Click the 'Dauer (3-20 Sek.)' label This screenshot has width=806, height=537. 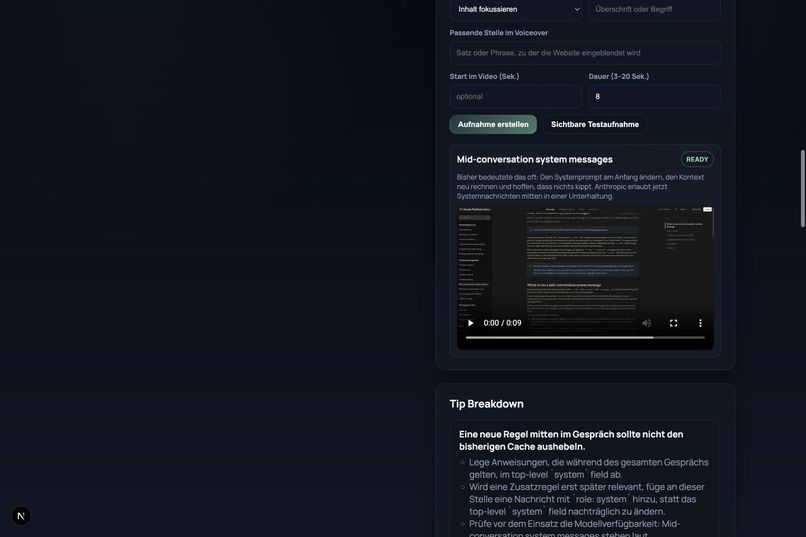pyautogui.click(x=619, y=77)
